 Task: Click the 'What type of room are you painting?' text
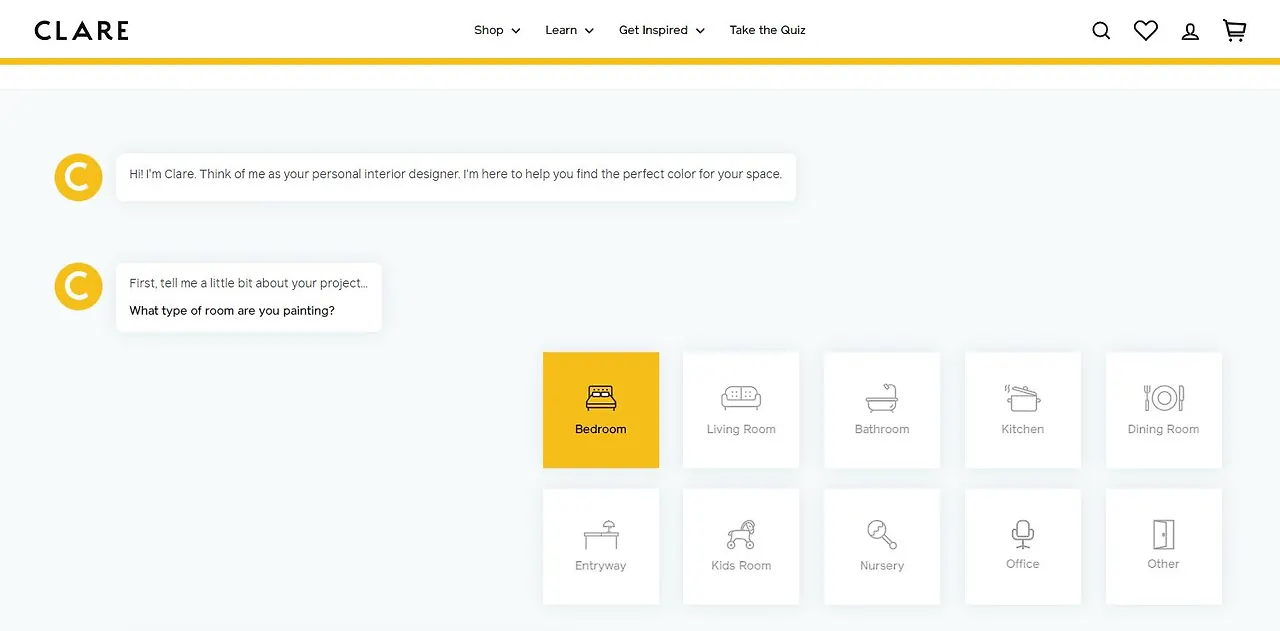coord(232,311)
